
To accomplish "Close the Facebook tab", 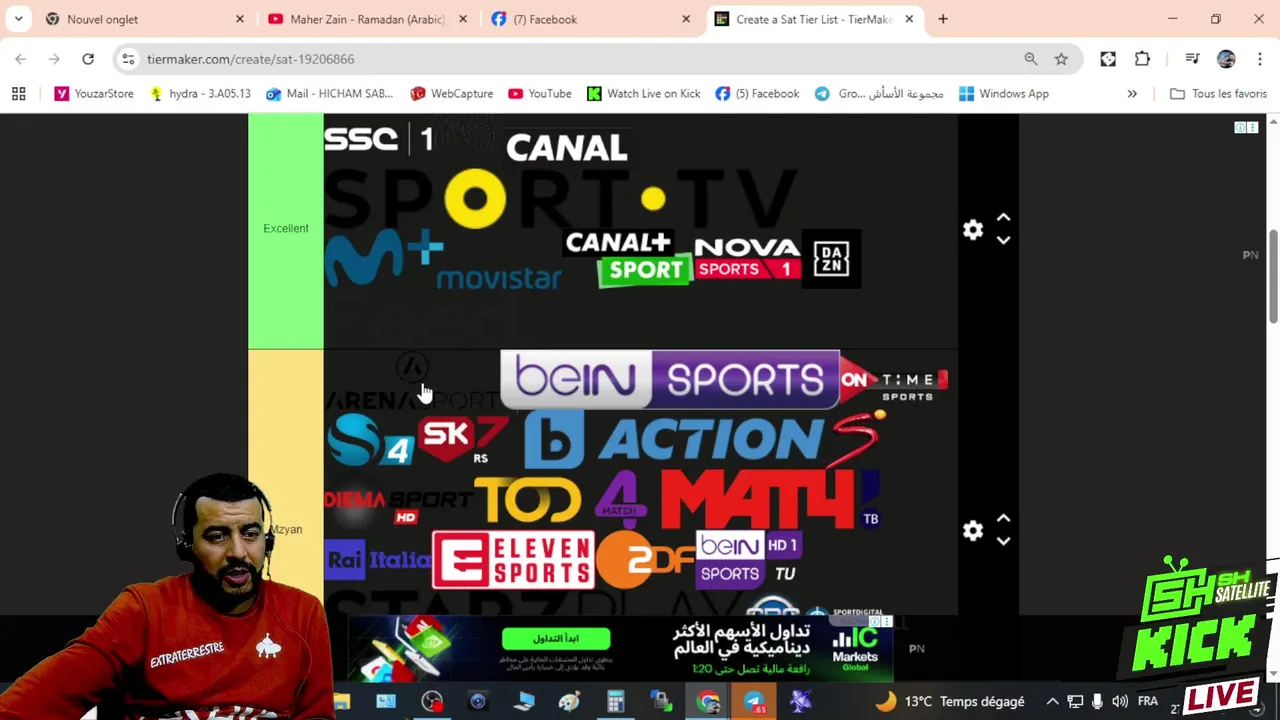I will click(x=686, y=19).
